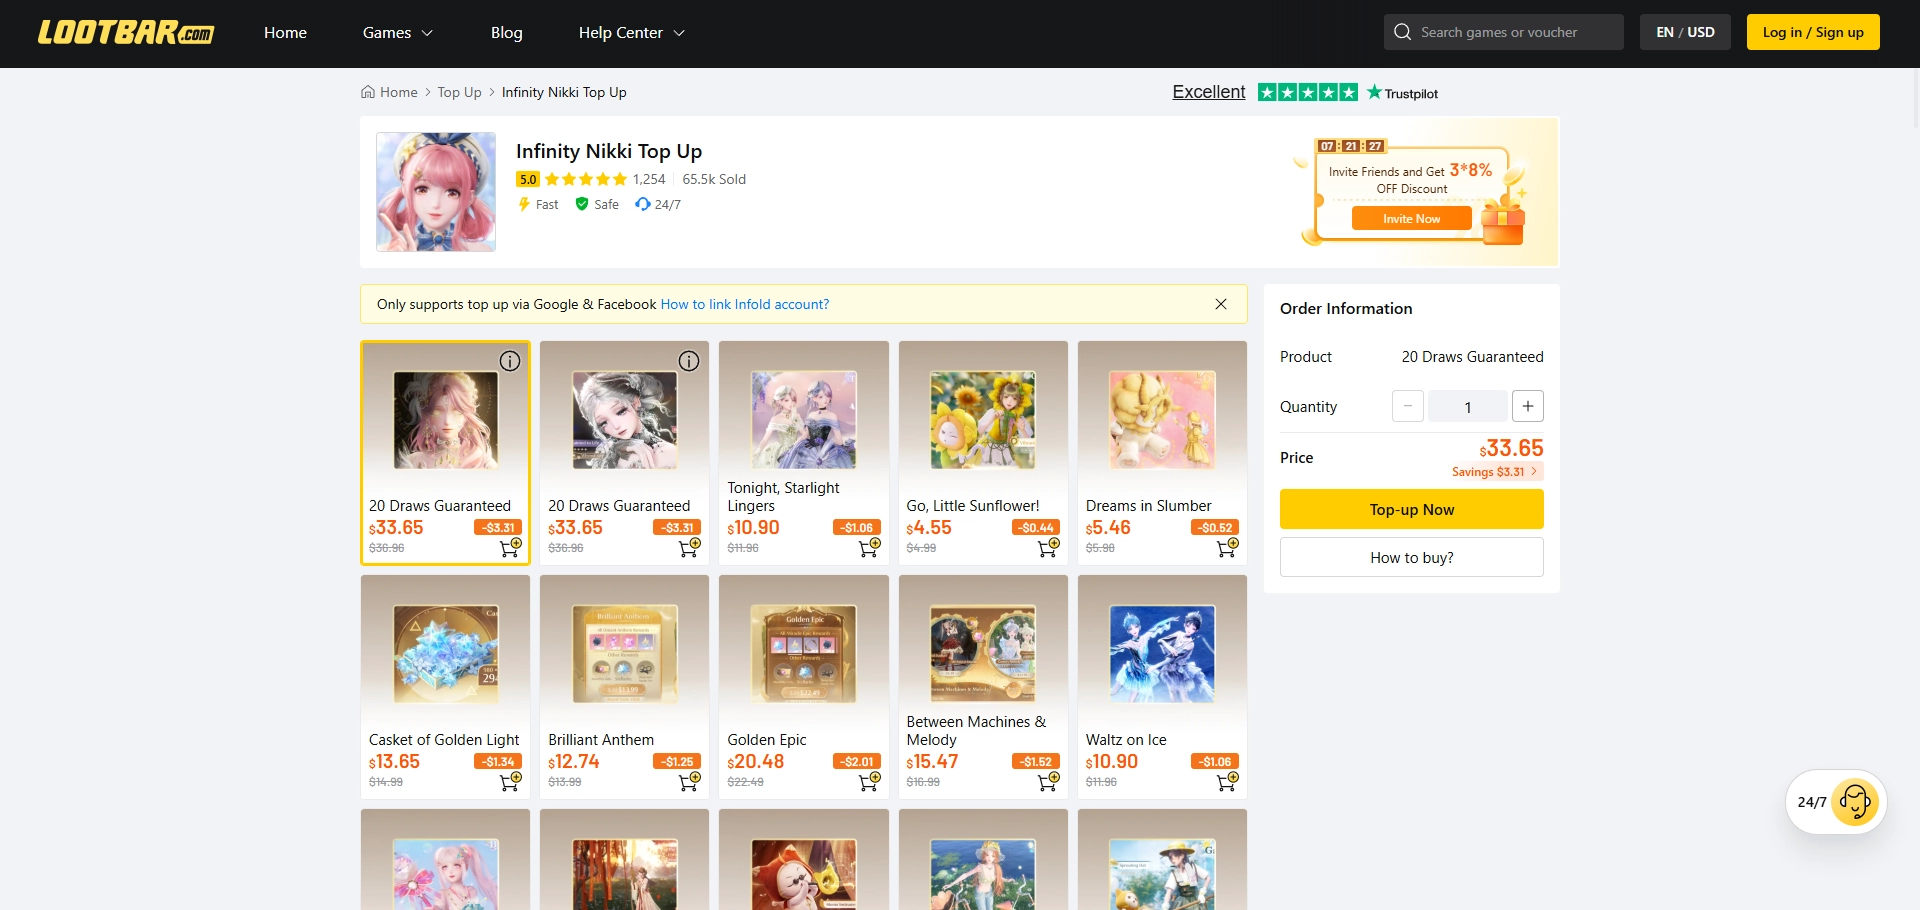Click the Log in / Sign up button
The image size is (1920, 910).
tap(1813, 32)
